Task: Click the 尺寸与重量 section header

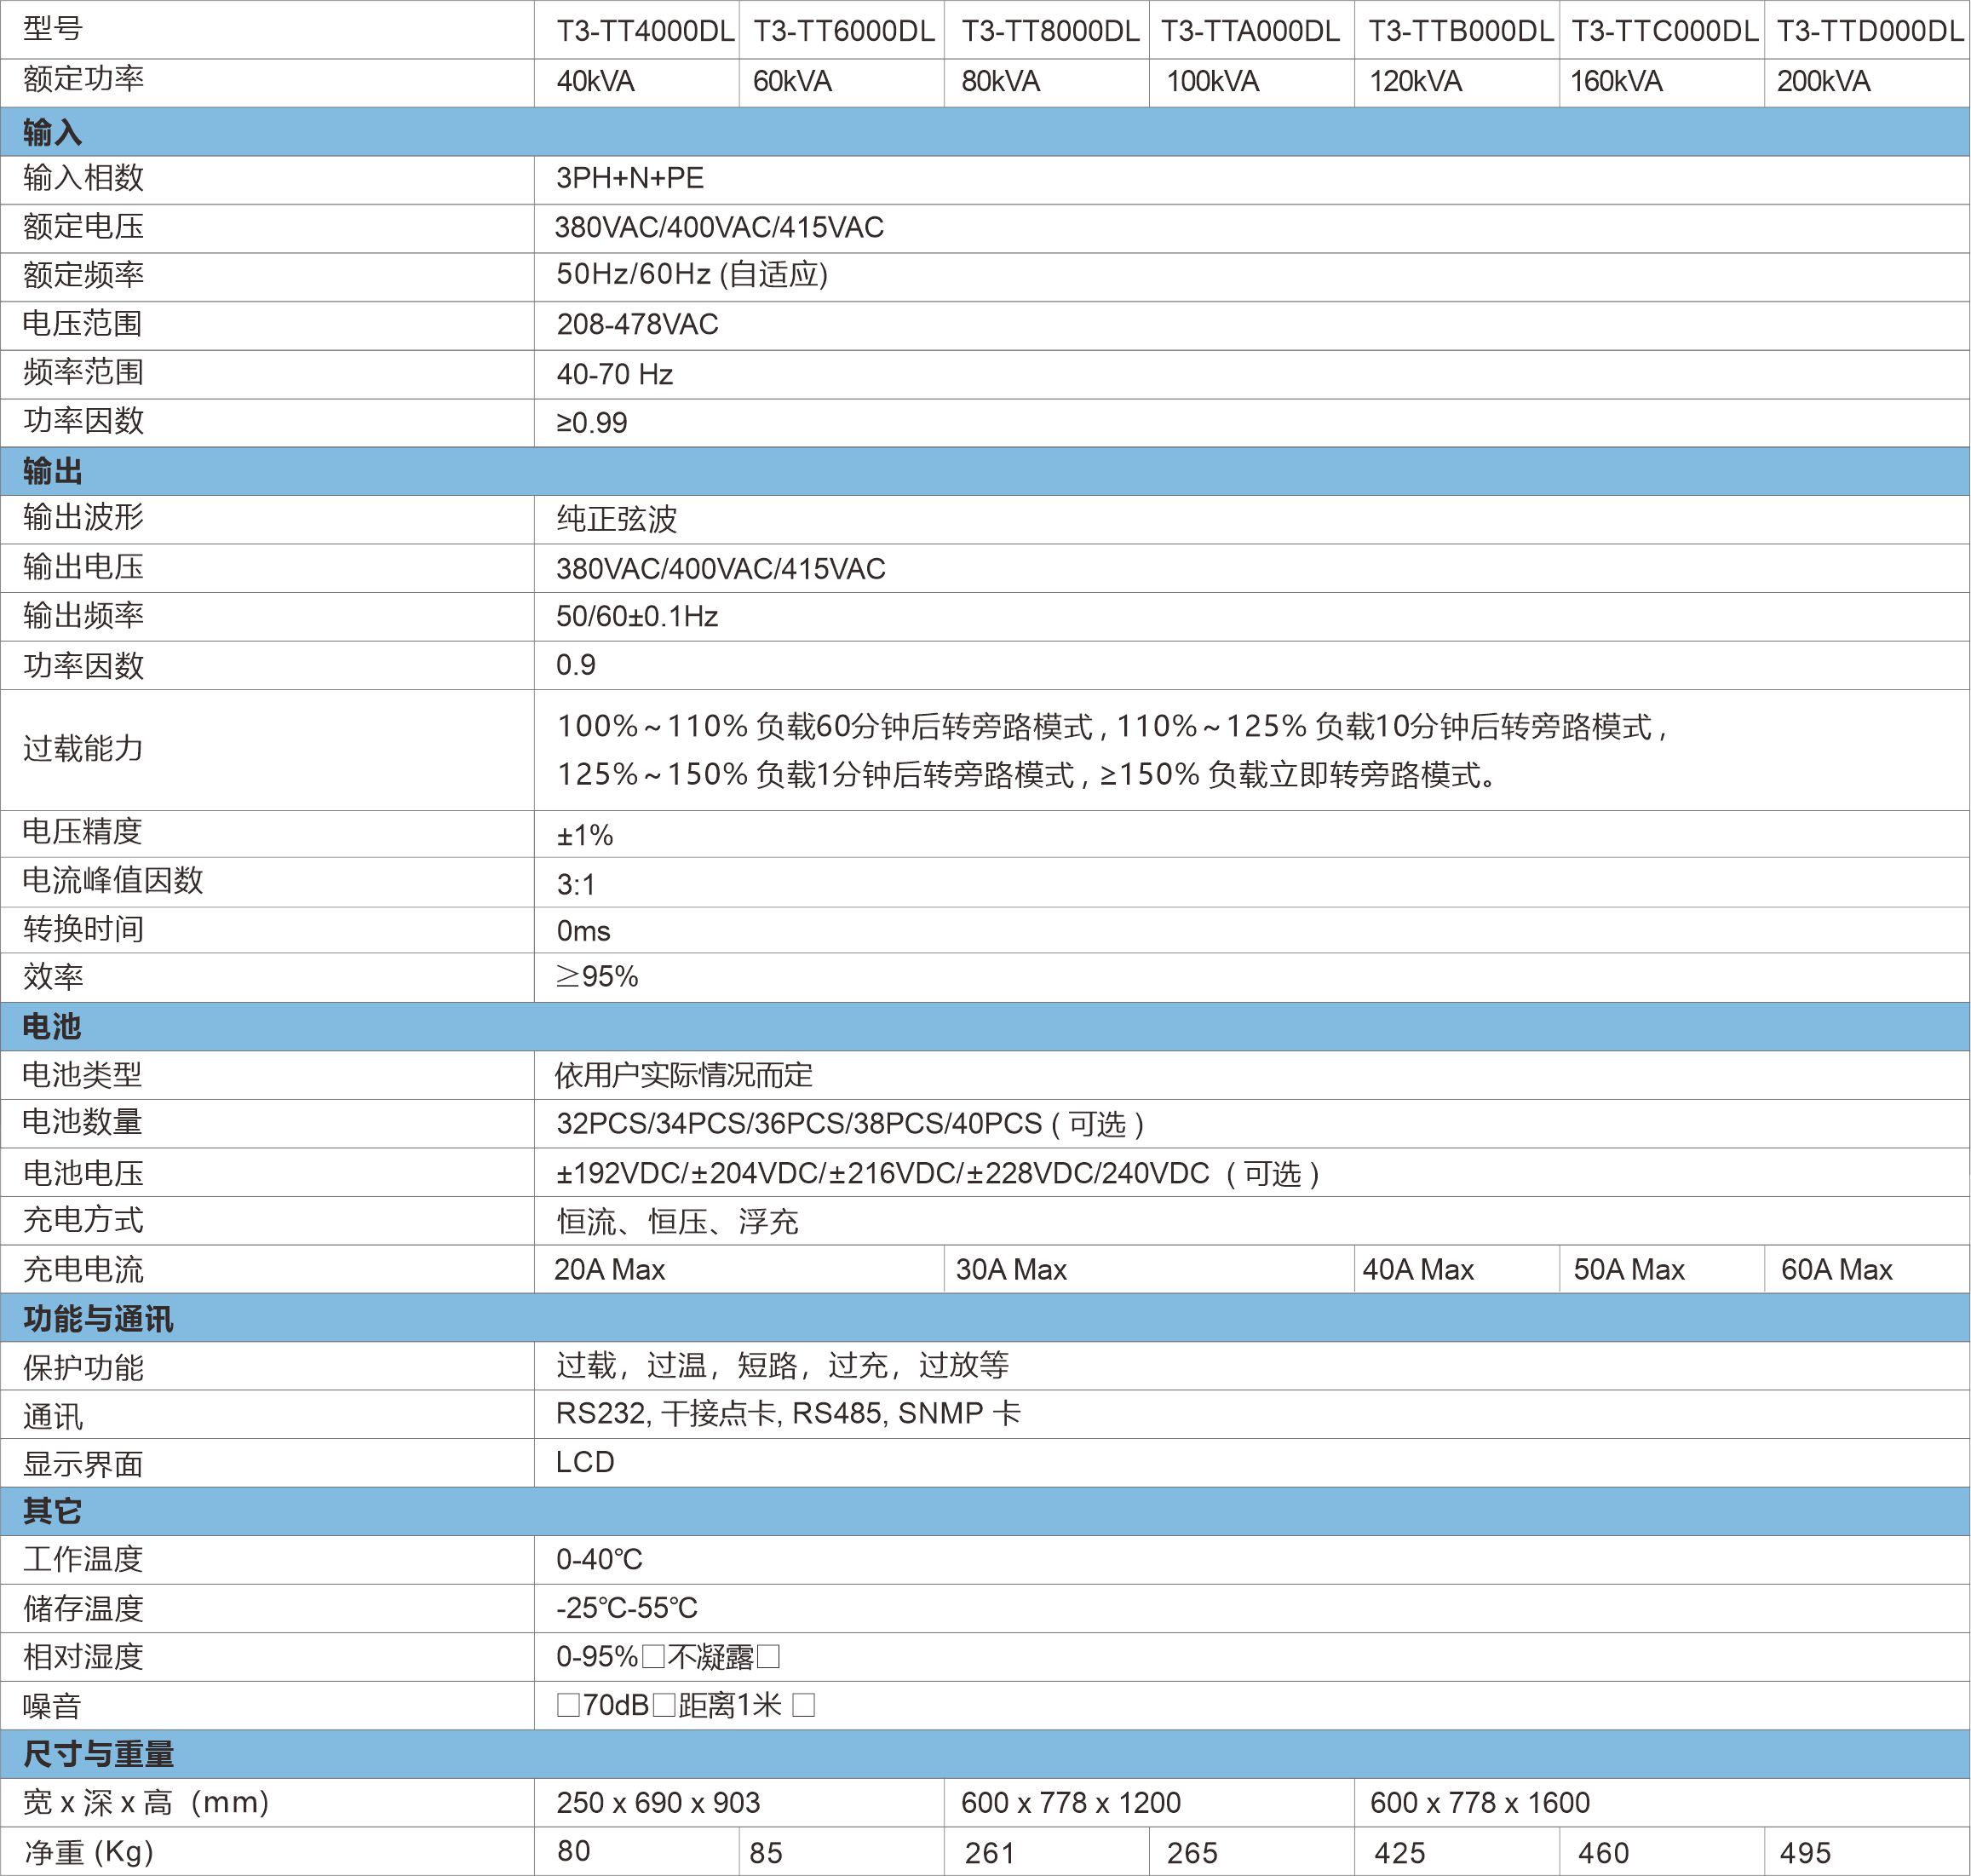Action: (x=98, y=1754)
